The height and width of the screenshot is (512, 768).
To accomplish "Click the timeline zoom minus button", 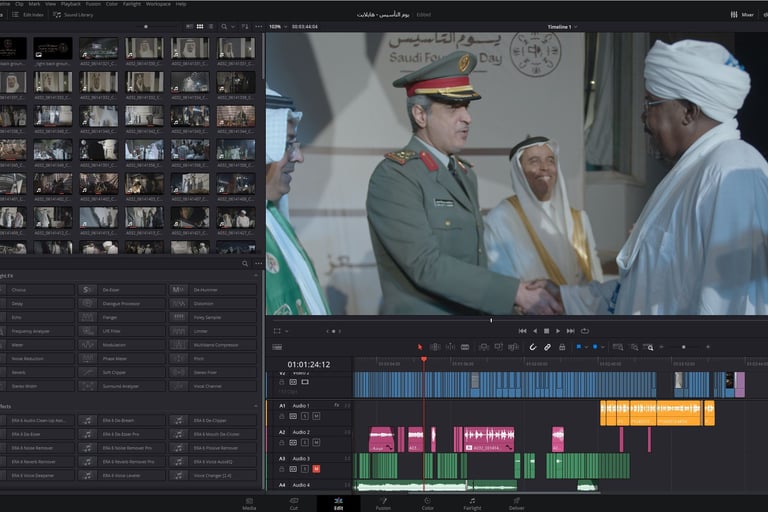I will 661,347.
